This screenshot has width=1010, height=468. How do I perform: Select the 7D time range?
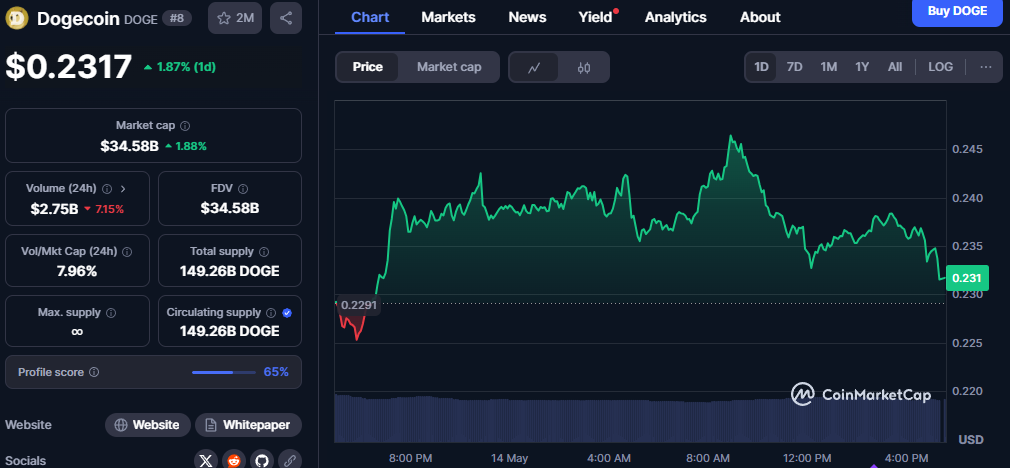[795, 67]
